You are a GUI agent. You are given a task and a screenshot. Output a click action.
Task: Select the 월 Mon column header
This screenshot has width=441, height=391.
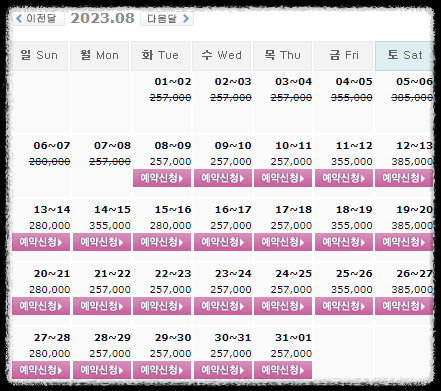[x=99, y=56]
